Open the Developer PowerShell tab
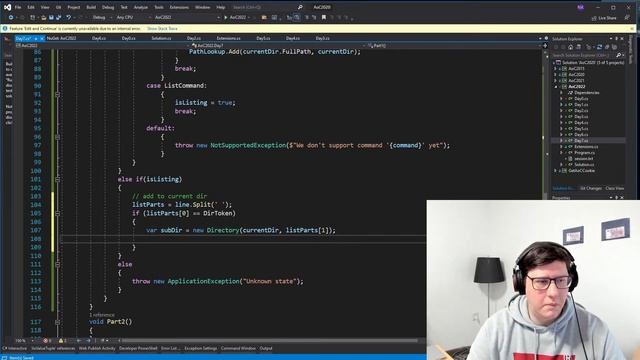The image size is (640, 360). tap(138, 348)
